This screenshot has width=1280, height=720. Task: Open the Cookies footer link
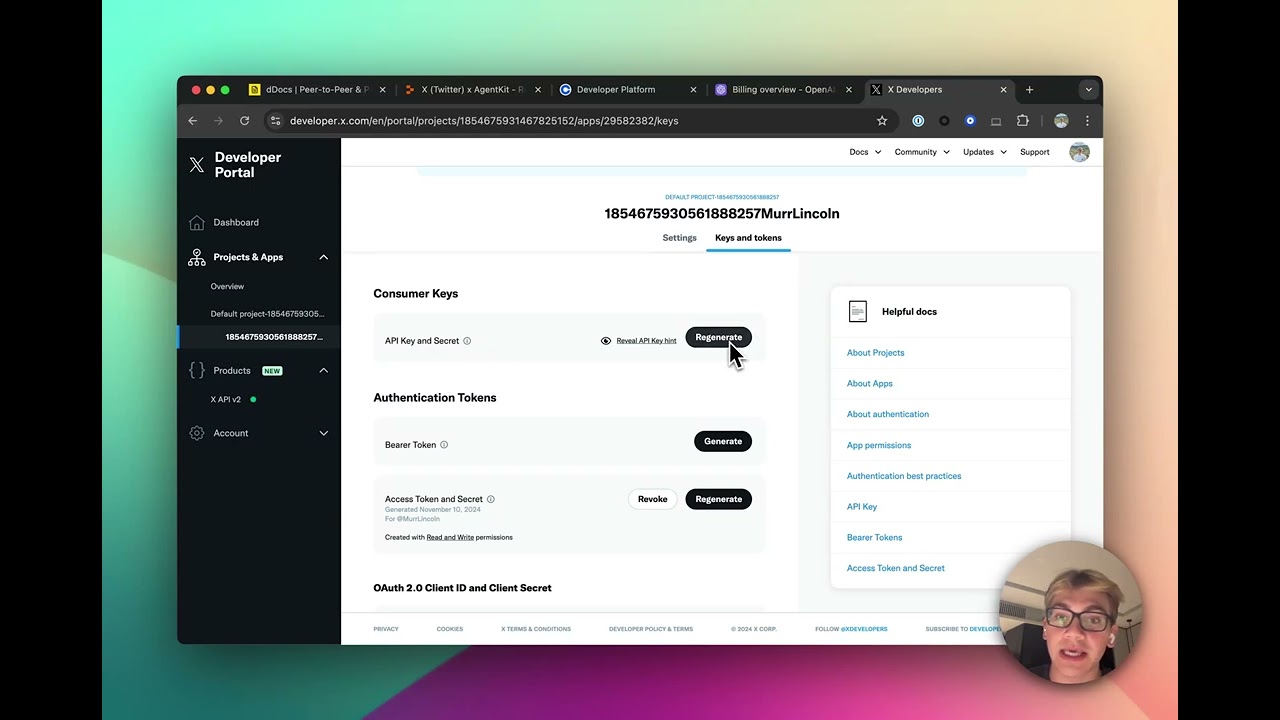pyautogui.click(x=449, y=629)
